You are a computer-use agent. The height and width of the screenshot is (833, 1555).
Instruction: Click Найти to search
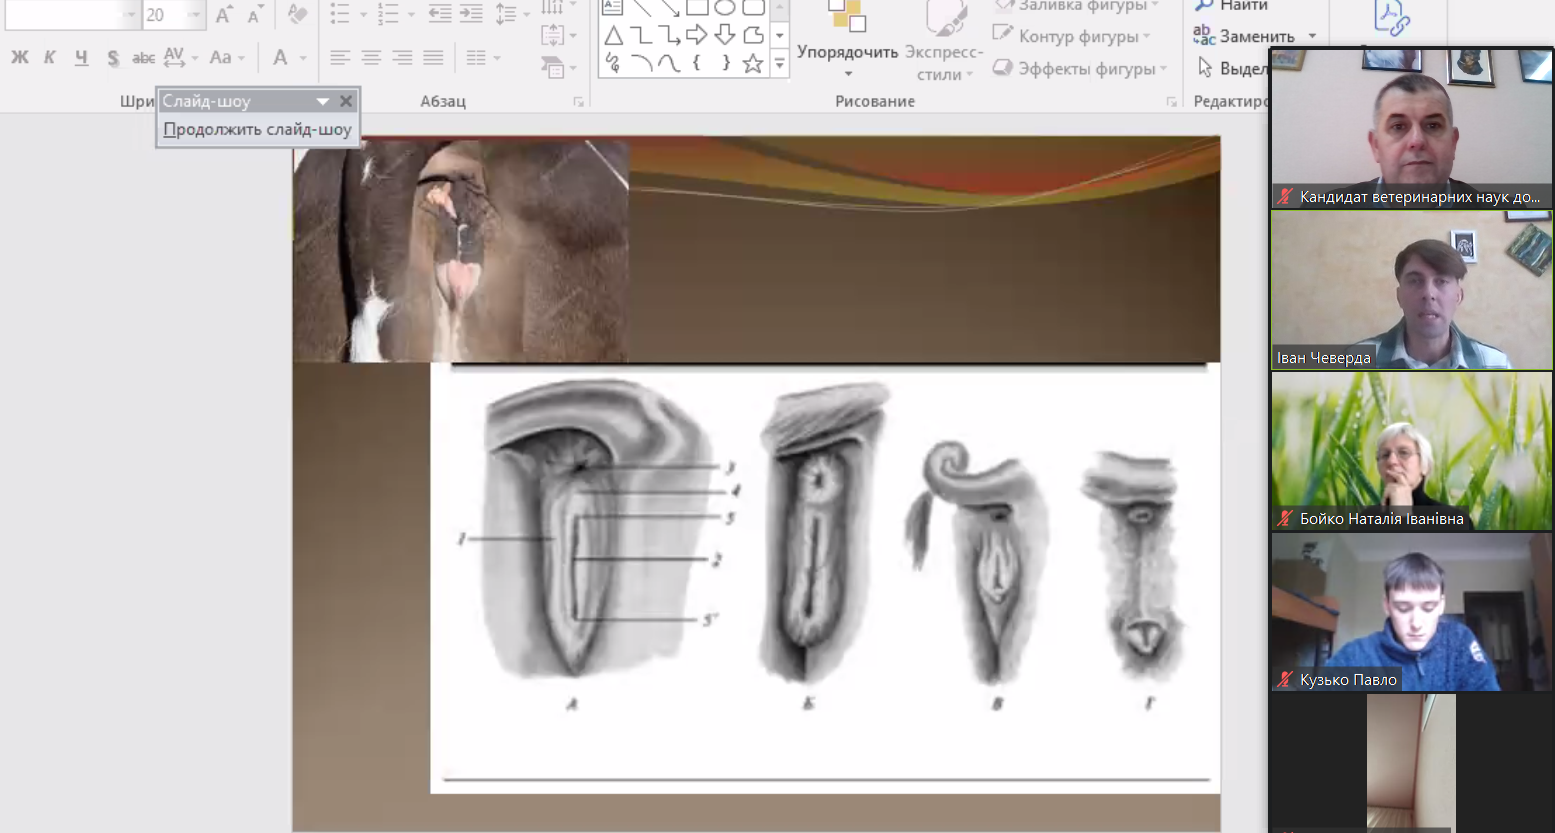(1232, 6)
